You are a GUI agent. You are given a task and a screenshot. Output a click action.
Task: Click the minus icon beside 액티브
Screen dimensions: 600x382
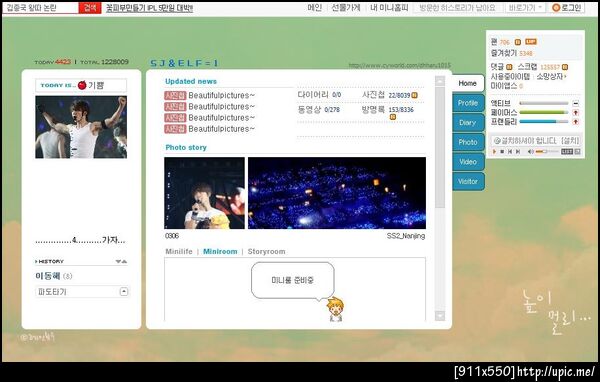pyautogui.click(x=575, y=103)
